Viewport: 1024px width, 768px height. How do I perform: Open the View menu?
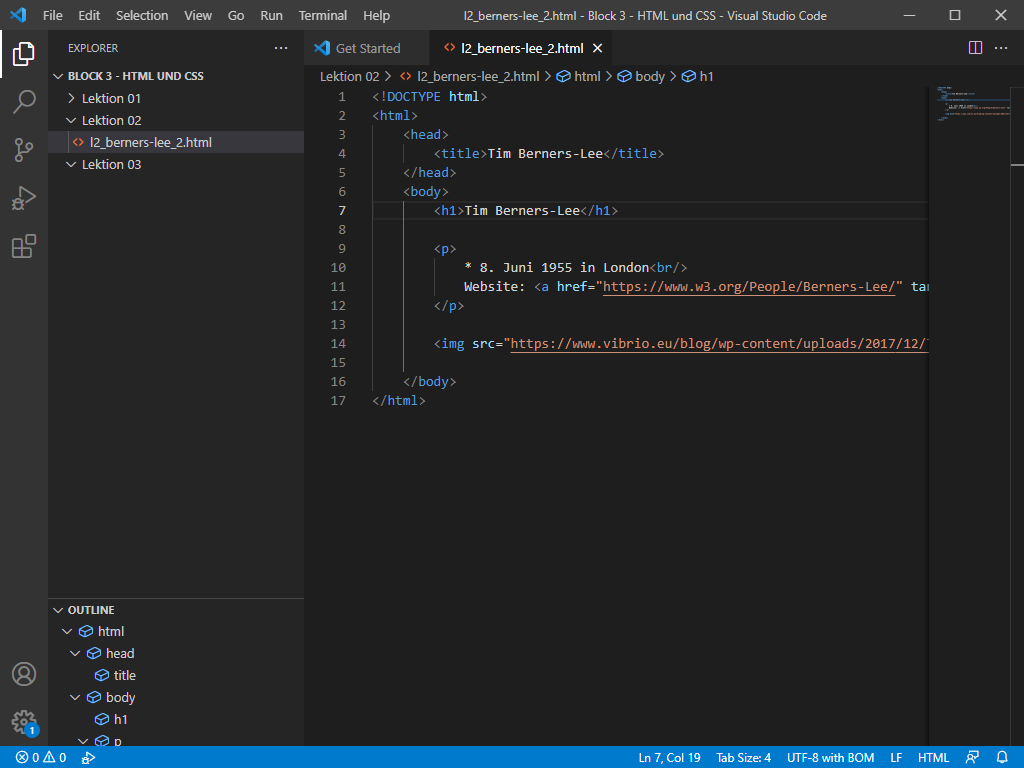(x=198, y=15)
